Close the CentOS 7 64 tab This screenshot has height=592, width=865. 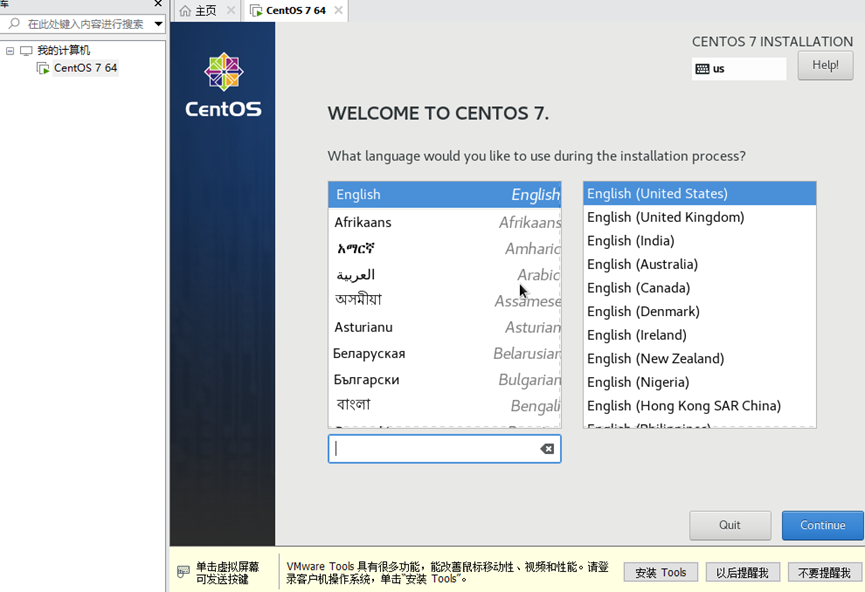pos(339,10)
